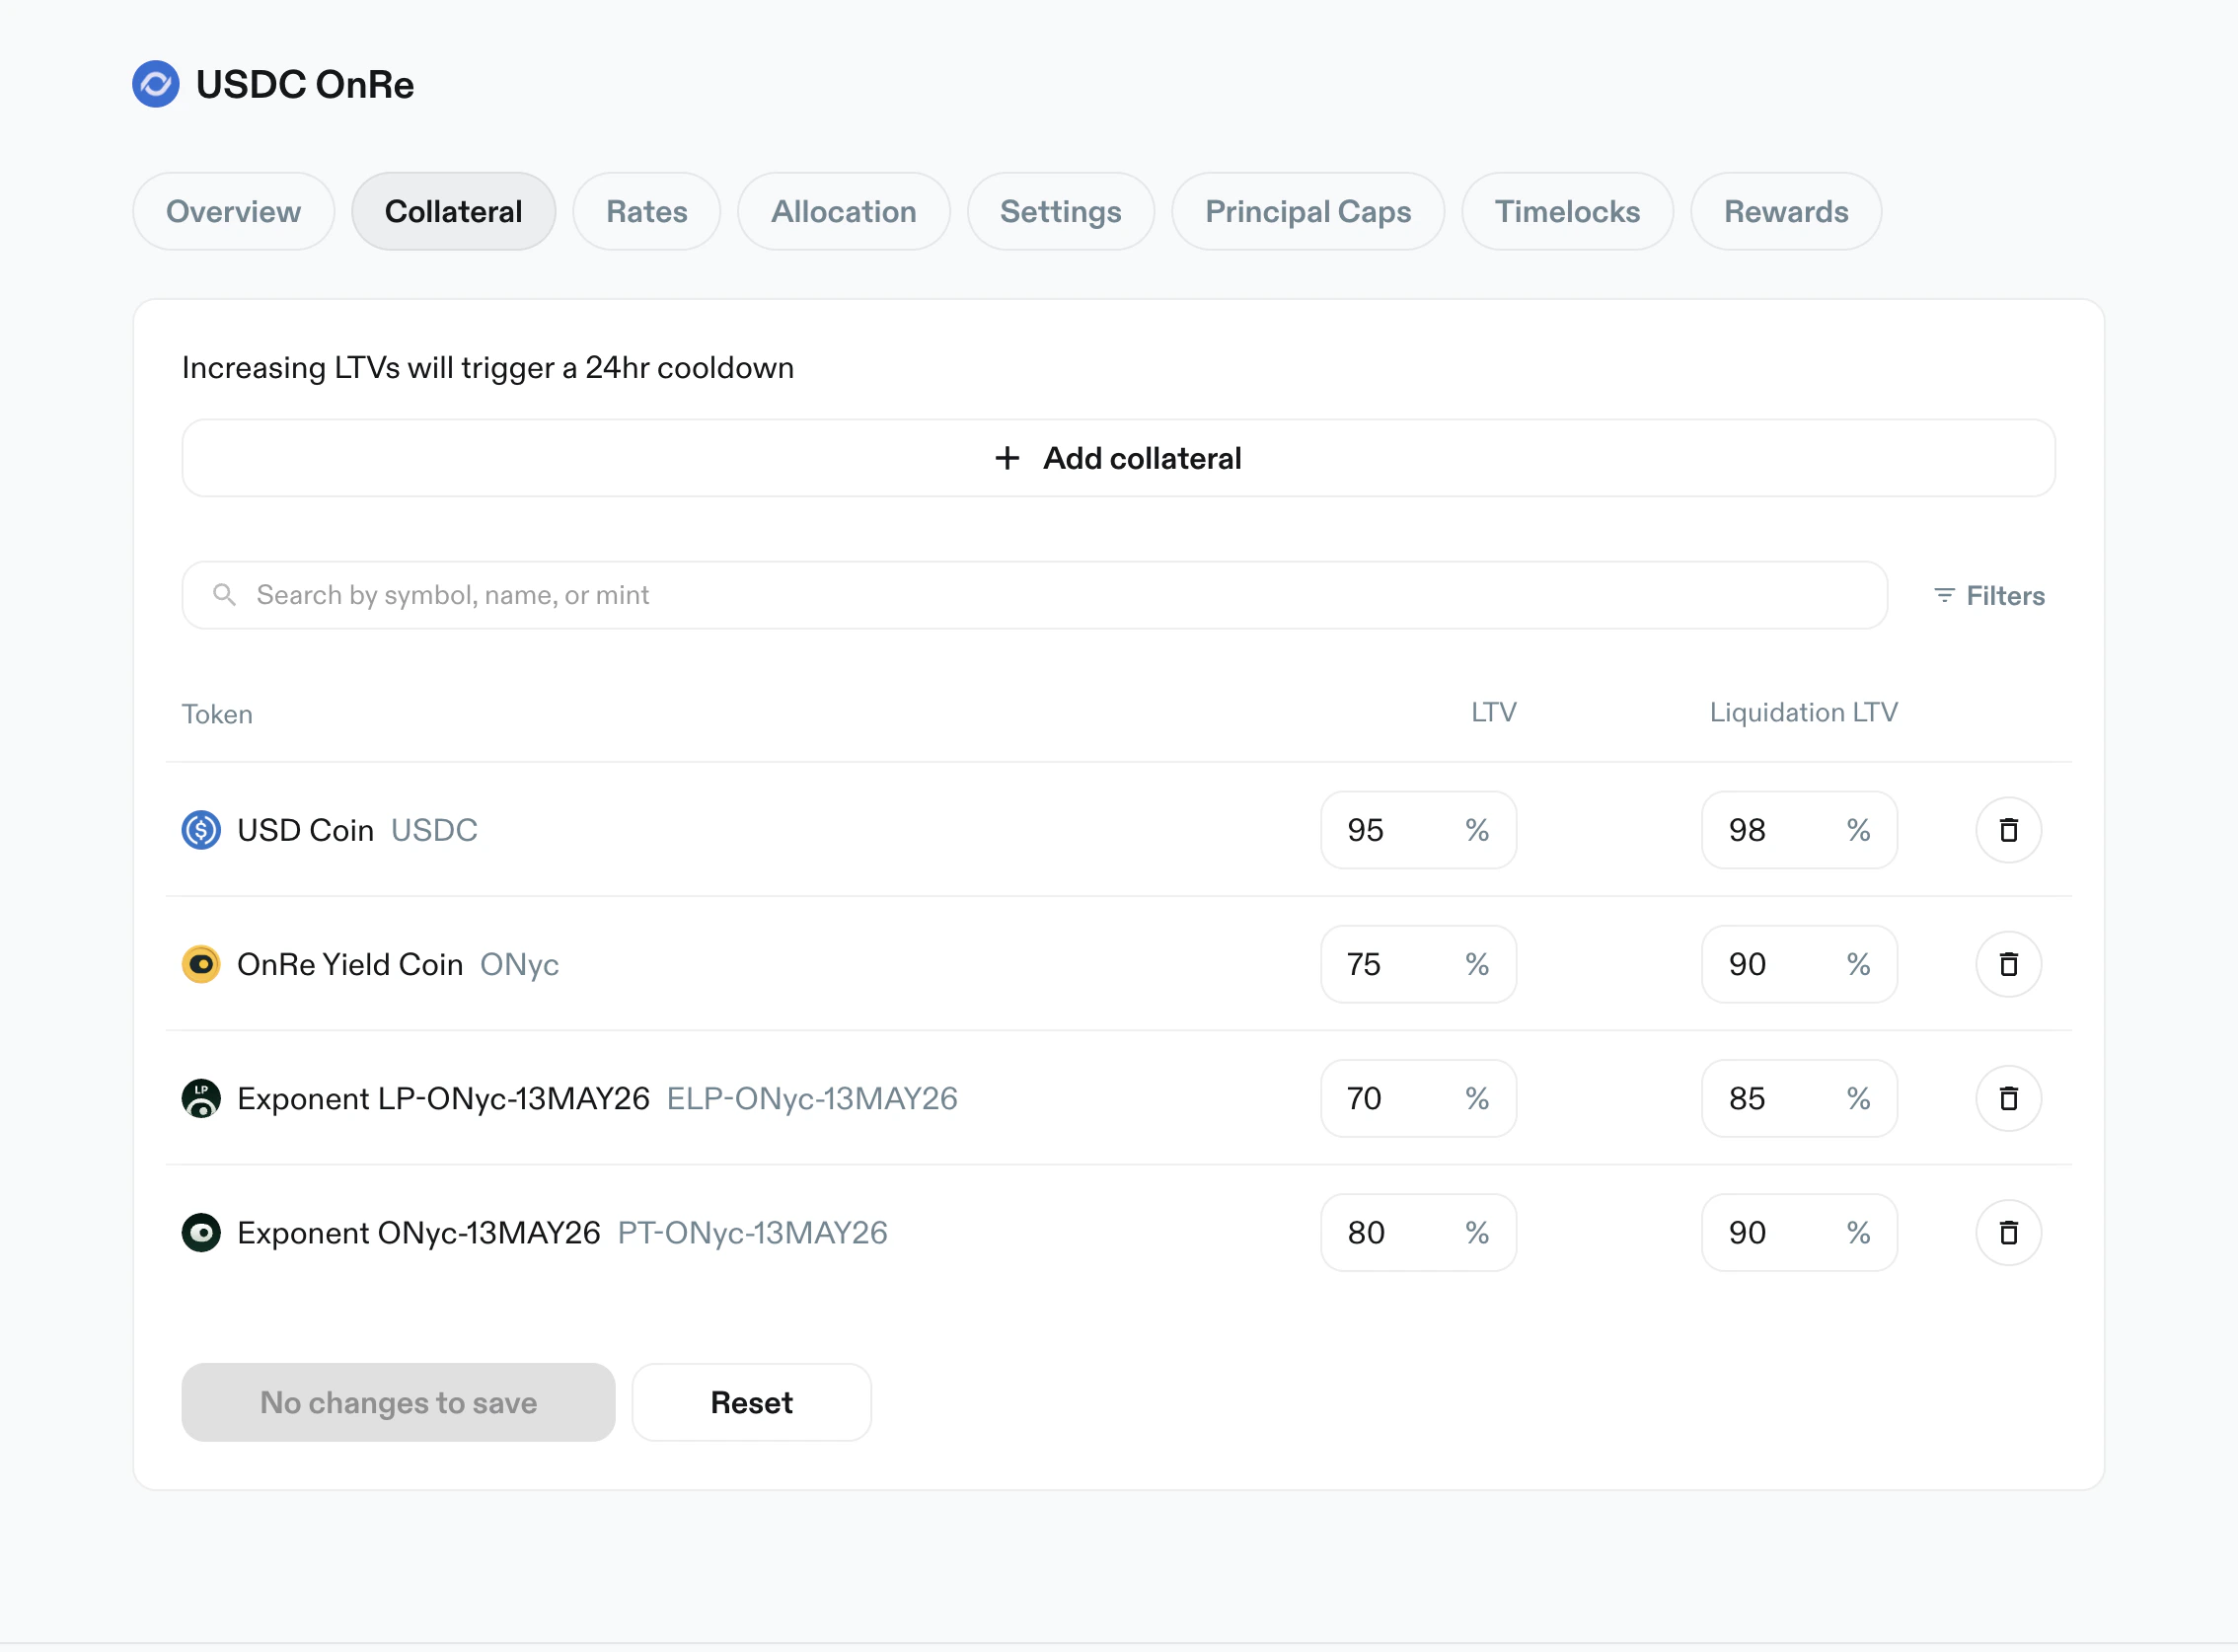The width and height of the screenshot is (2238, 1652).
Task: Open the Rates tab
Action: (x=646, y=212)
